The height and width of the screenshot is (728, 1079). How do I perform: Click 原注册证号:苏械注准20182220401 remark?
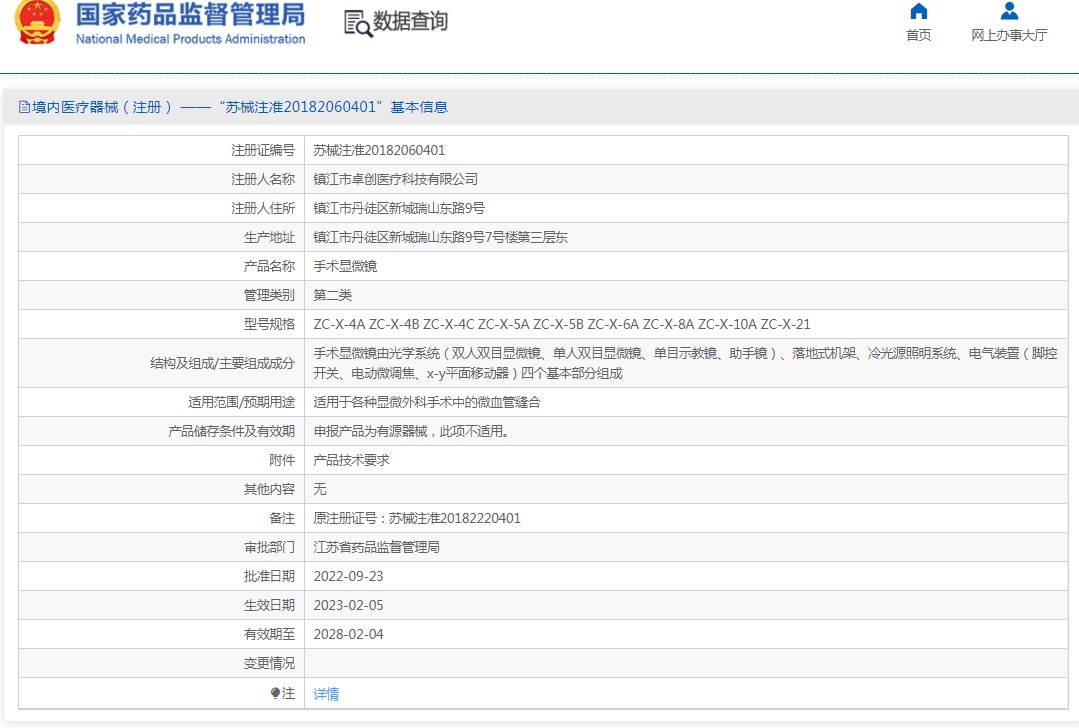[x=417, y=518]
